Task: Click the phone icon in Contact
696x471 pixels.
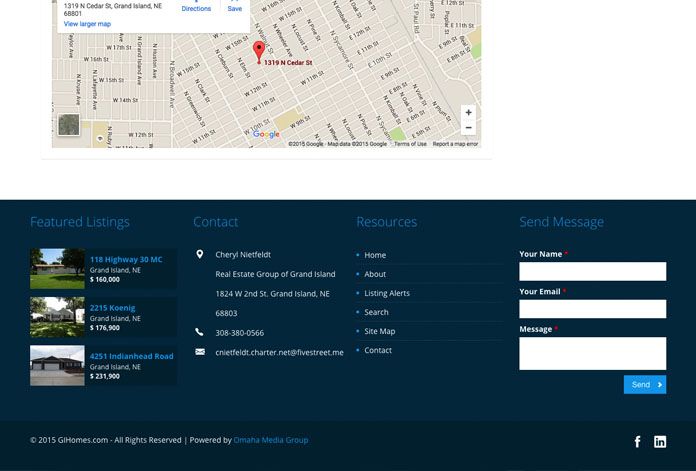Action: tap(200, 332)
